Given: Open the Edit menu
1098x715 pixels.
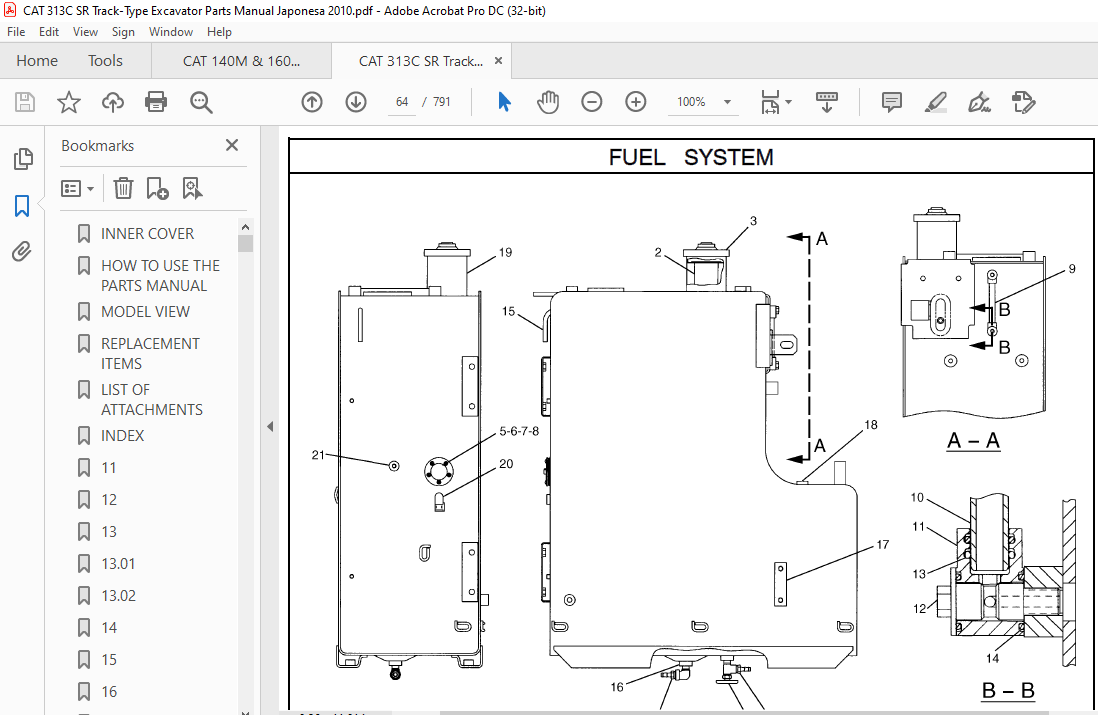Looking at the screenshot, I should click(49, 32).
